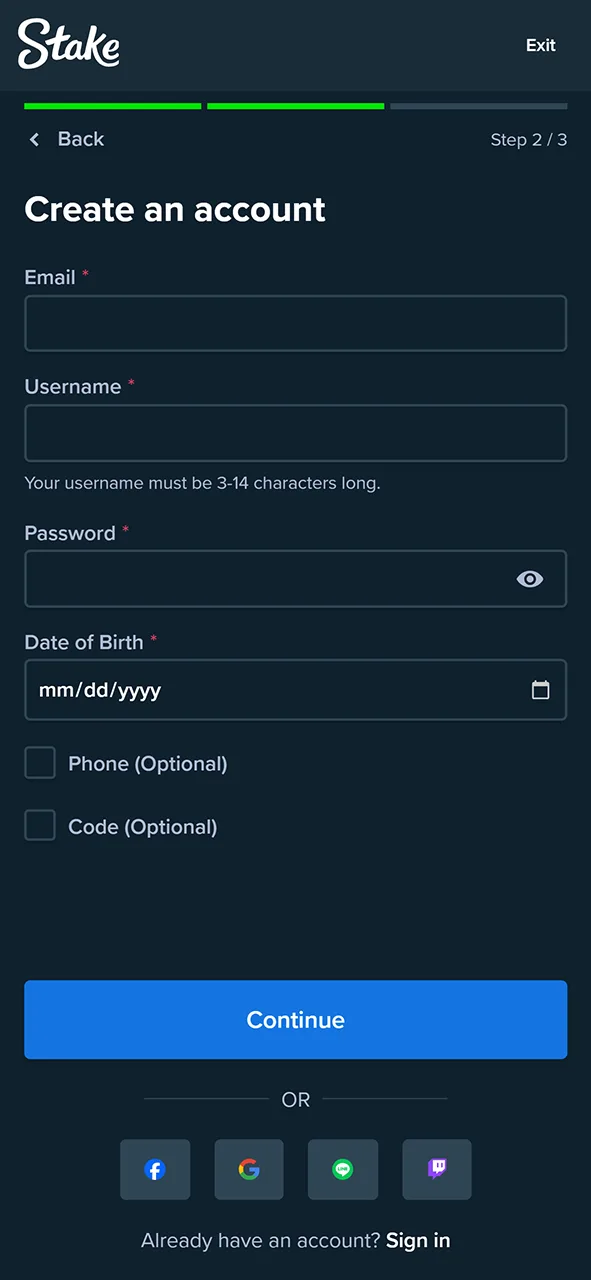
Task: Click inside the Email input field
Action: [x=296, y=323]
